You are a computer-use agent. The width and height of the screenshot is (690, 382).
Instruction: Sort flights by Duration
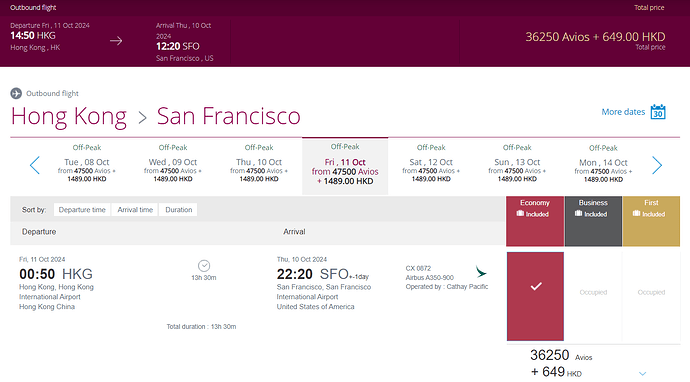tap(179, 209)
